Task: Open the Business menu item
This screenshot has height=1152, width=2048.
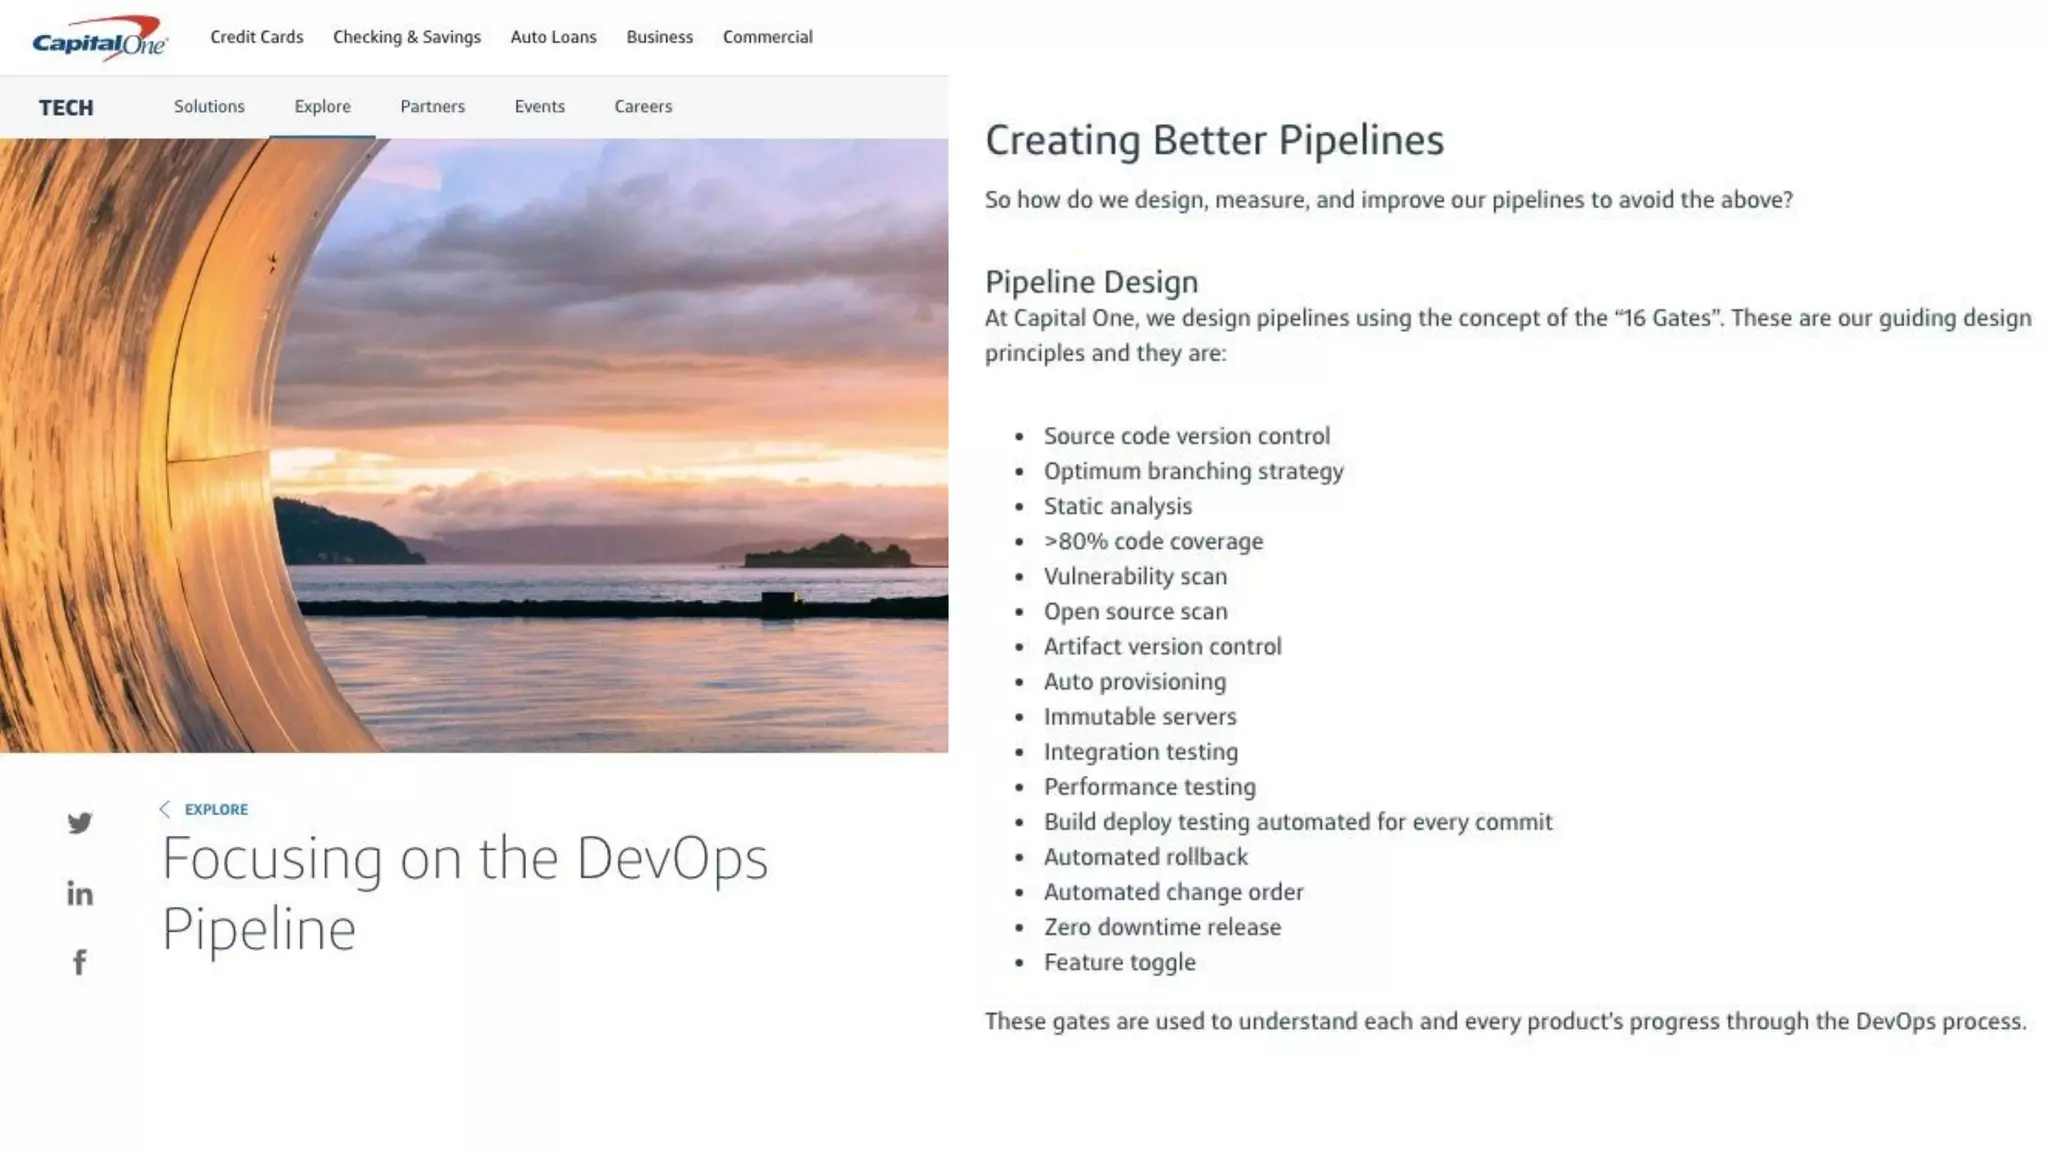Action: (659, 37)
